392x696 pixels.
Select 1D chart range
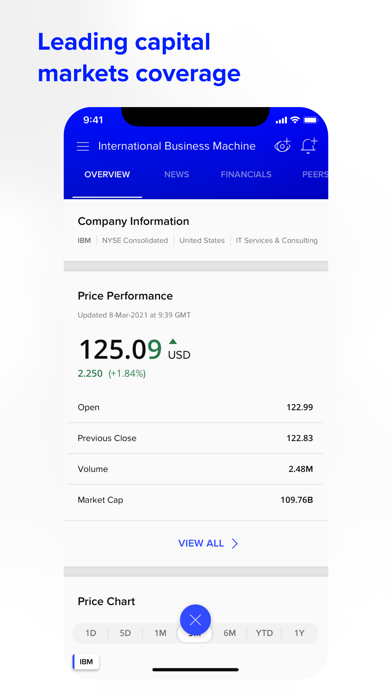tap(91, 633)
